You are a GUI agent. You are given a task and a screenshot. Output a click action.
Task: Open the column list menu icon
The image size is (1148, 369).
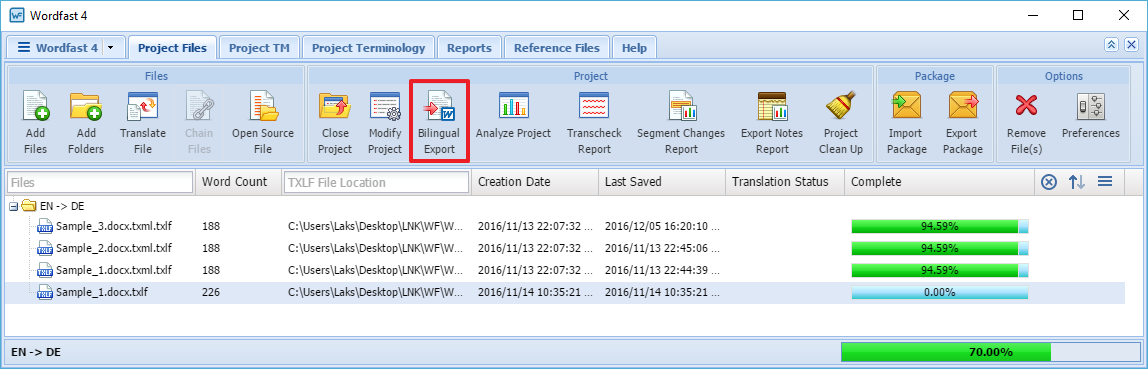(1105, 182)
